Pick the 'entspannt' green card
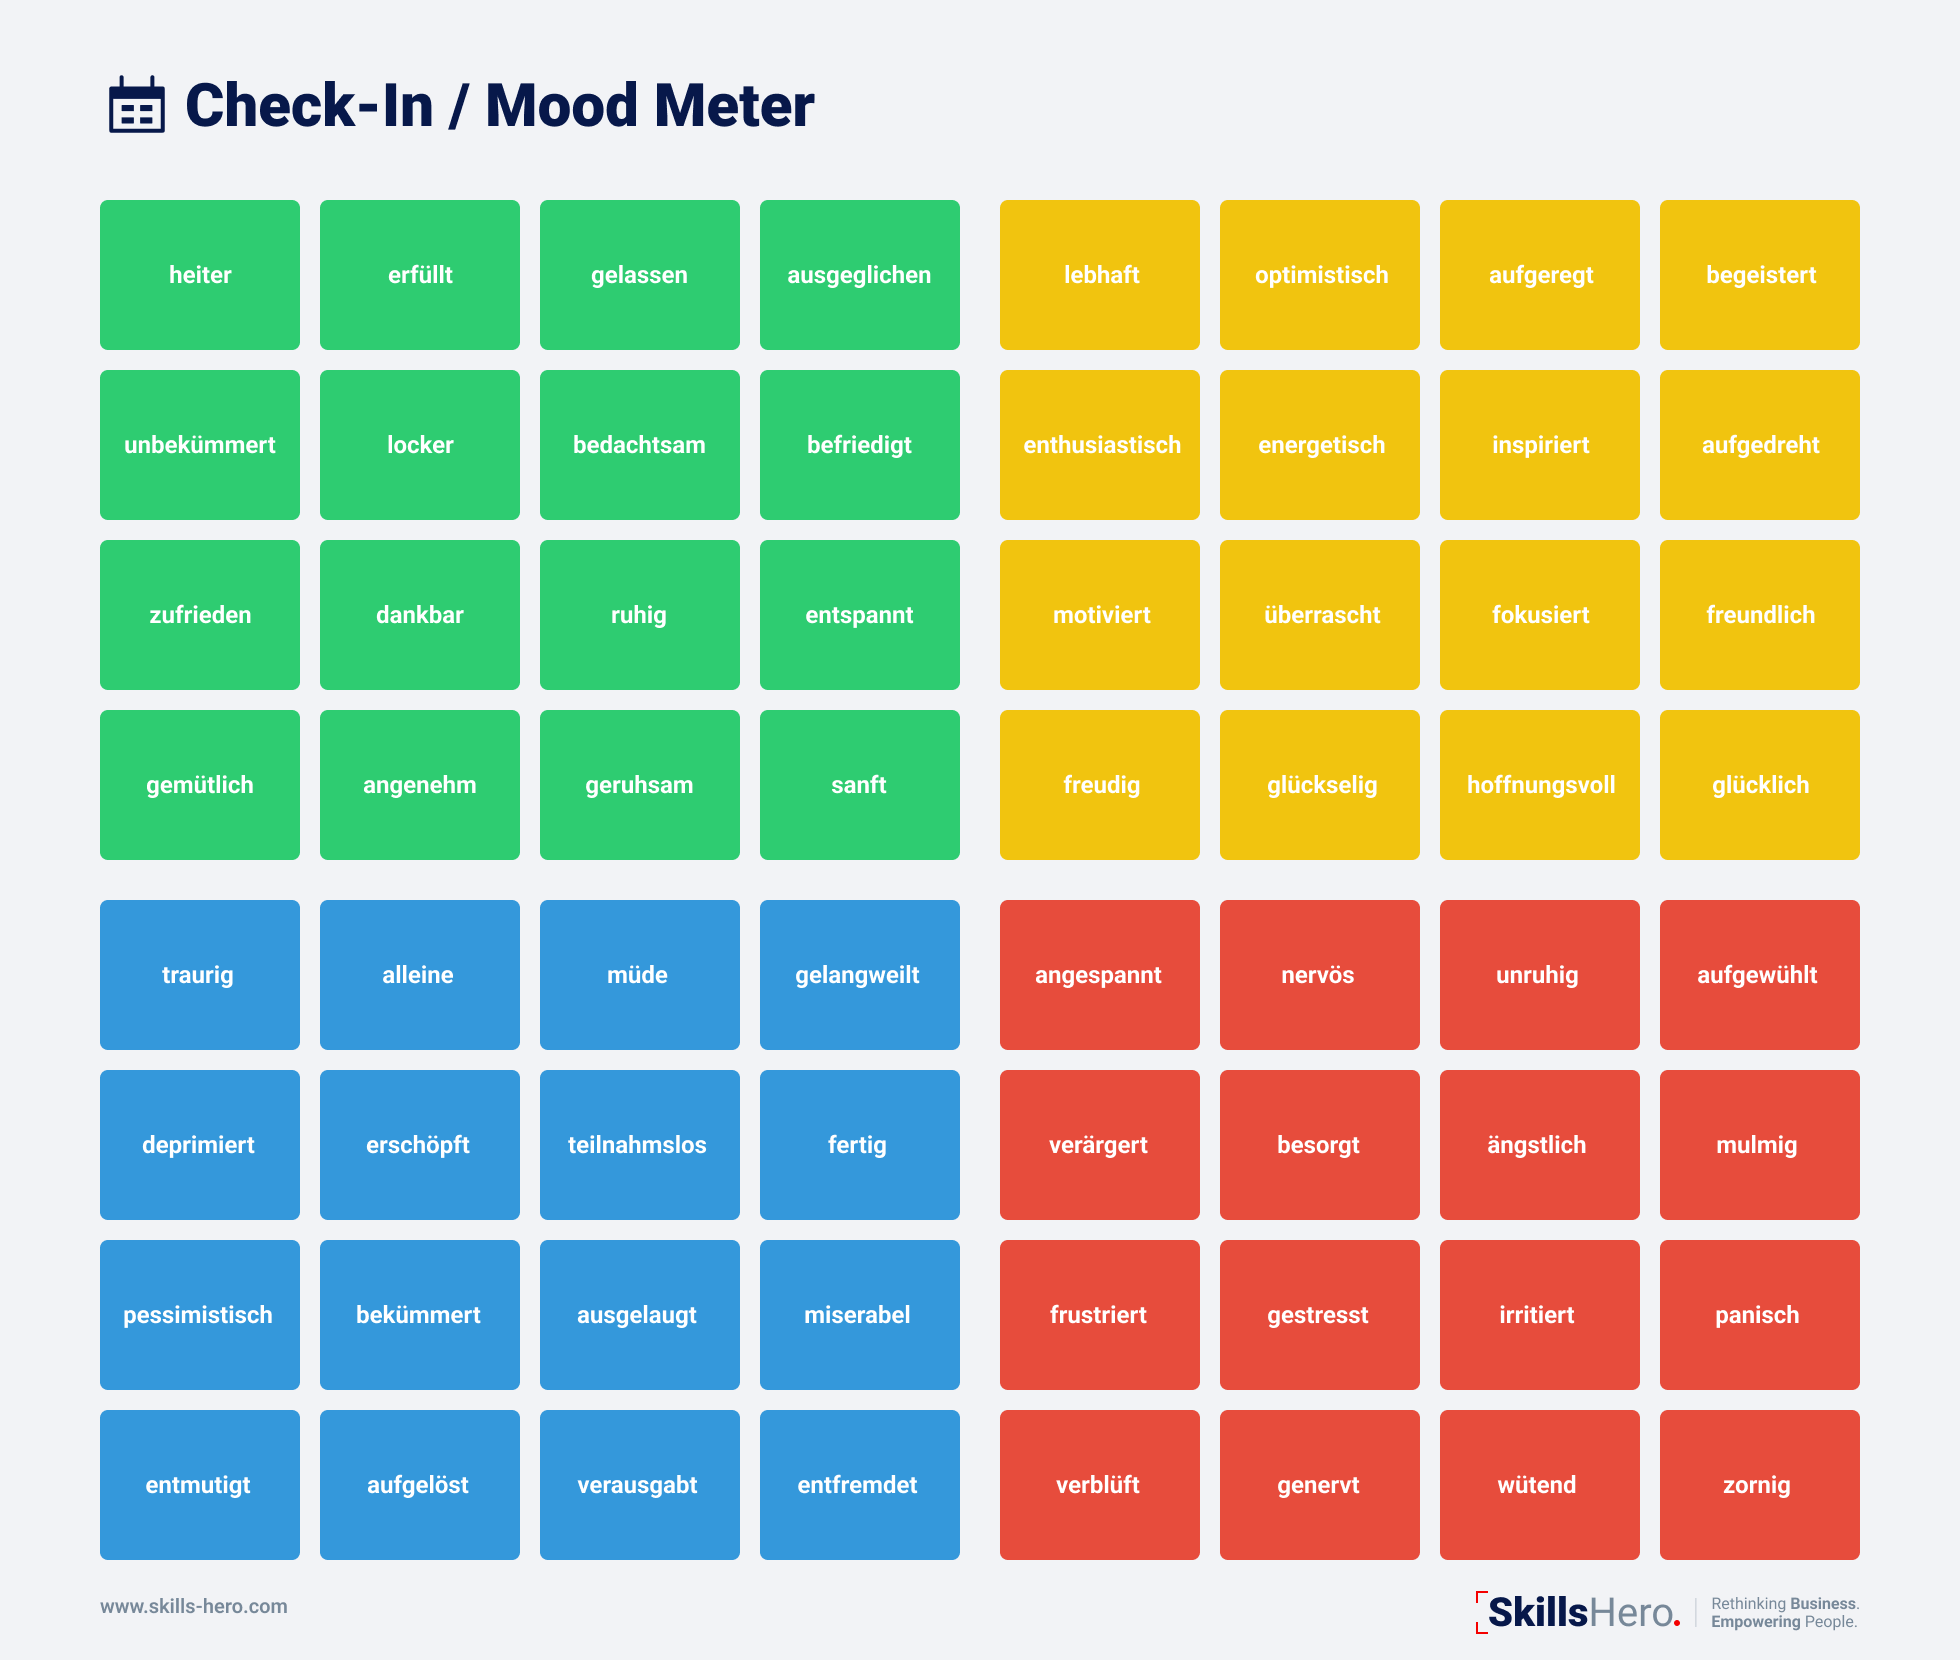This screenshot has height=1660, width=1960. point(860,615)
